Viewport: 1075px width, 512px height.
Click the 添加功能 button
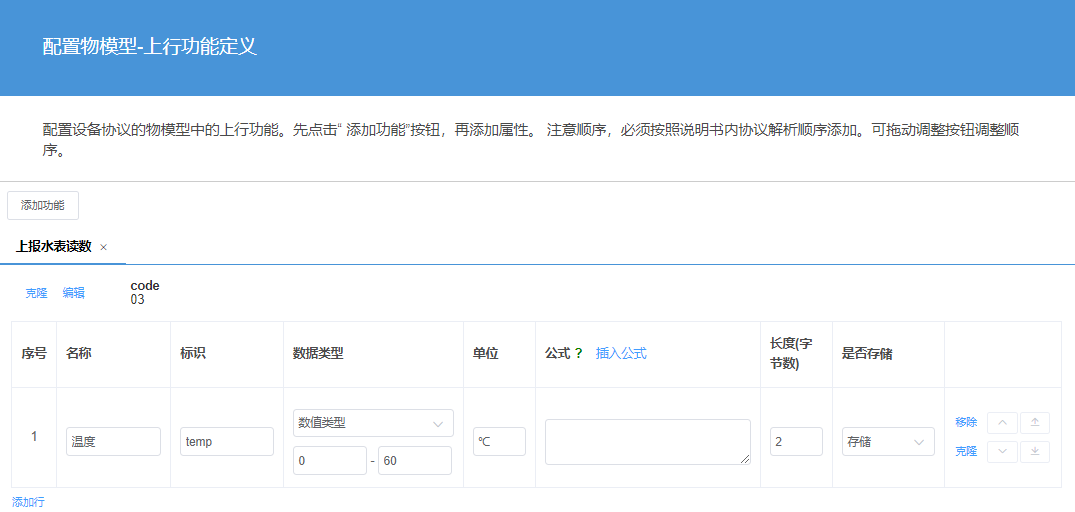pos(43,205)
